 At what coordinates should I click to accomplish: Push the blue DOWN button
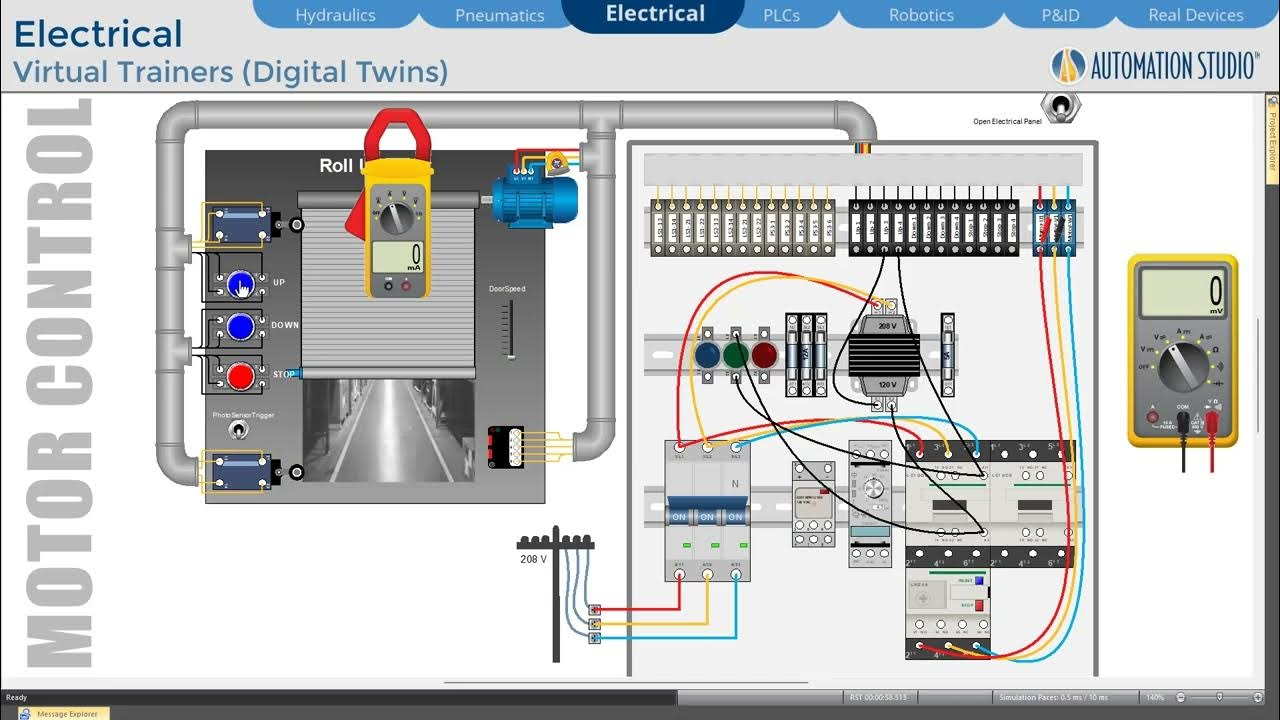tap(239, 327)
